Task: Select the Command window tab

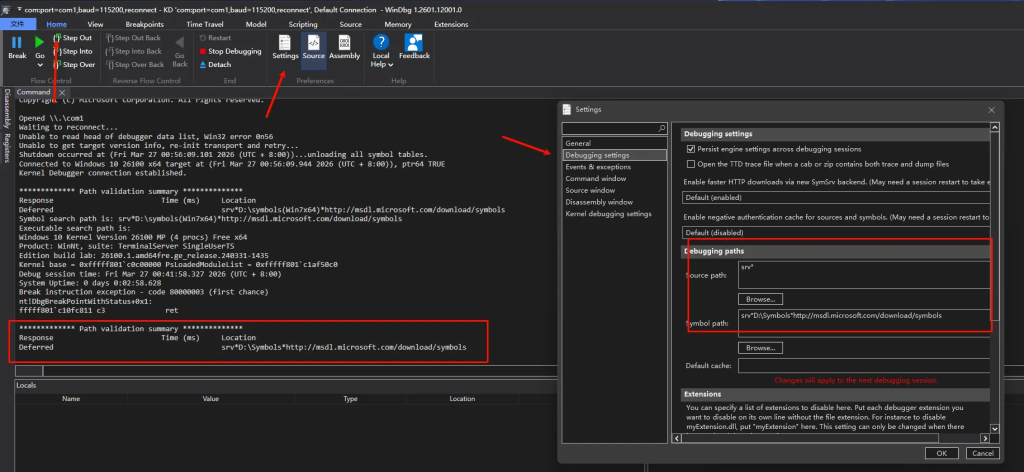Action: click(34, 93)
